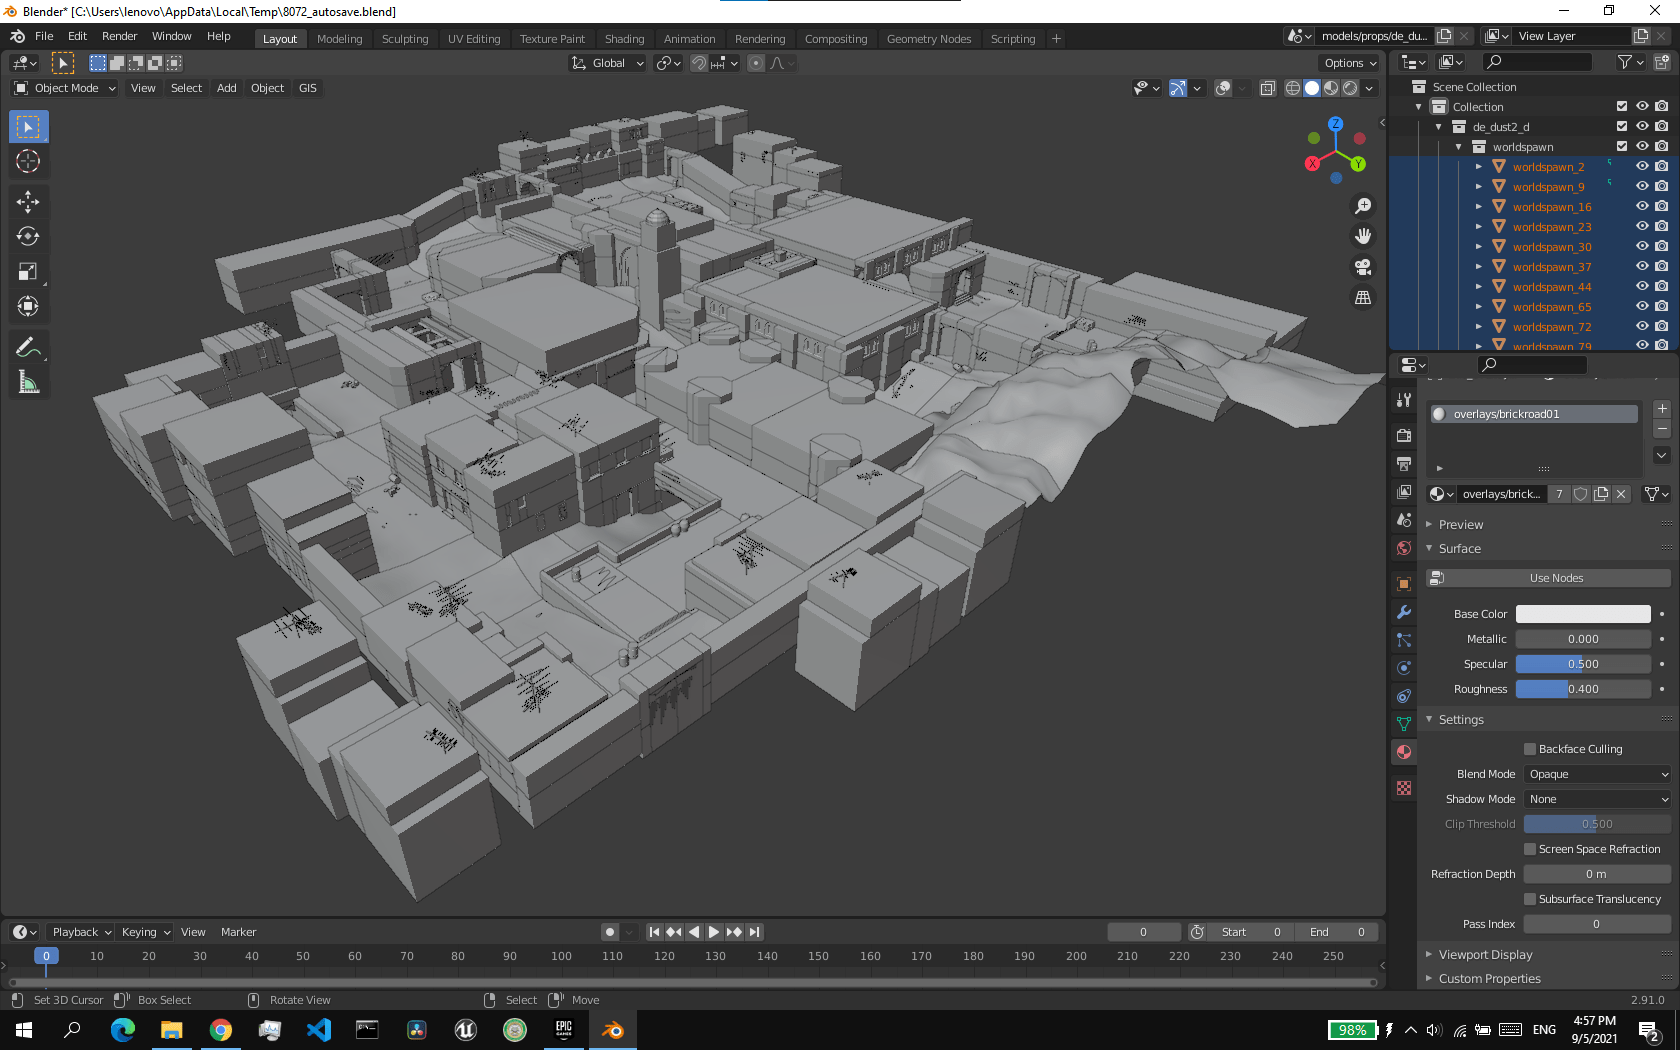Click the zoom view magnifier icon

pos(1363,206)
